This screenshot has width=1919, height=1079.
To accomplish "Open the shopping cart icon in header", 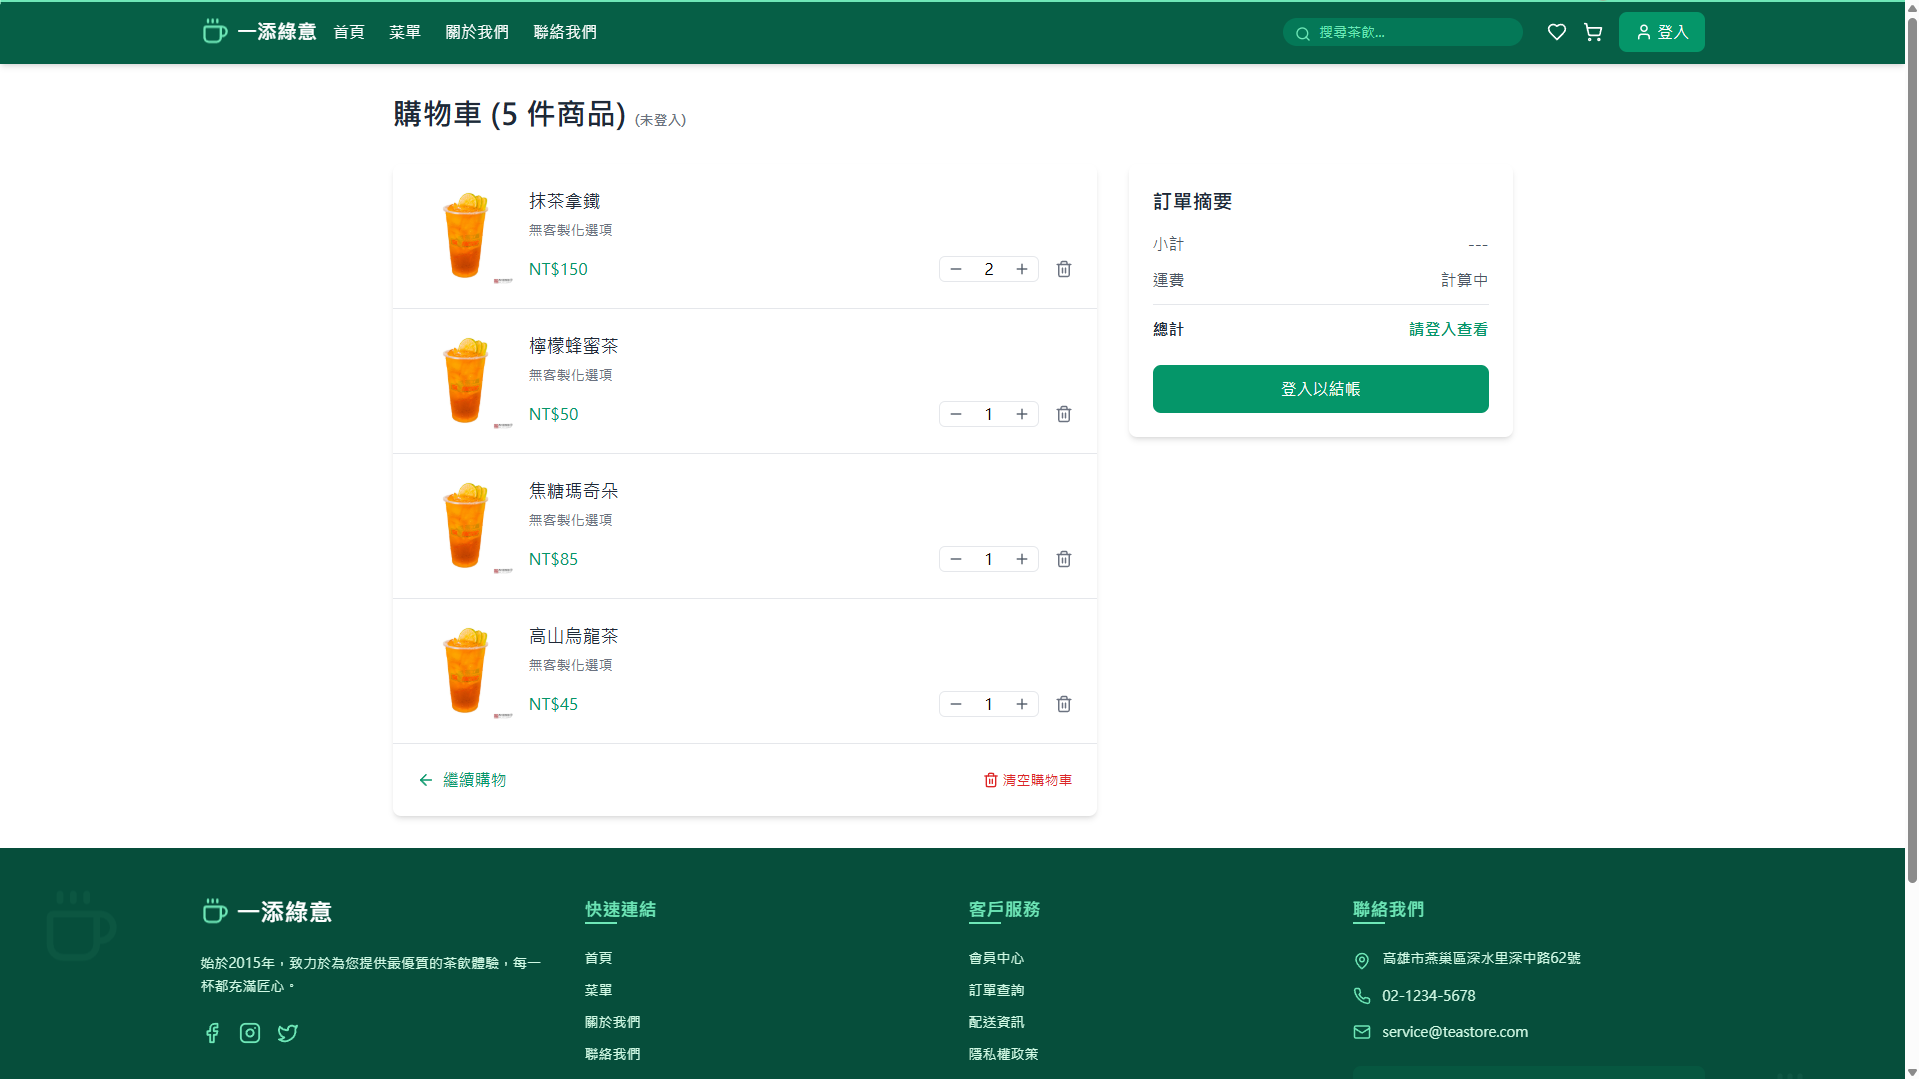I will [1593, 32].
